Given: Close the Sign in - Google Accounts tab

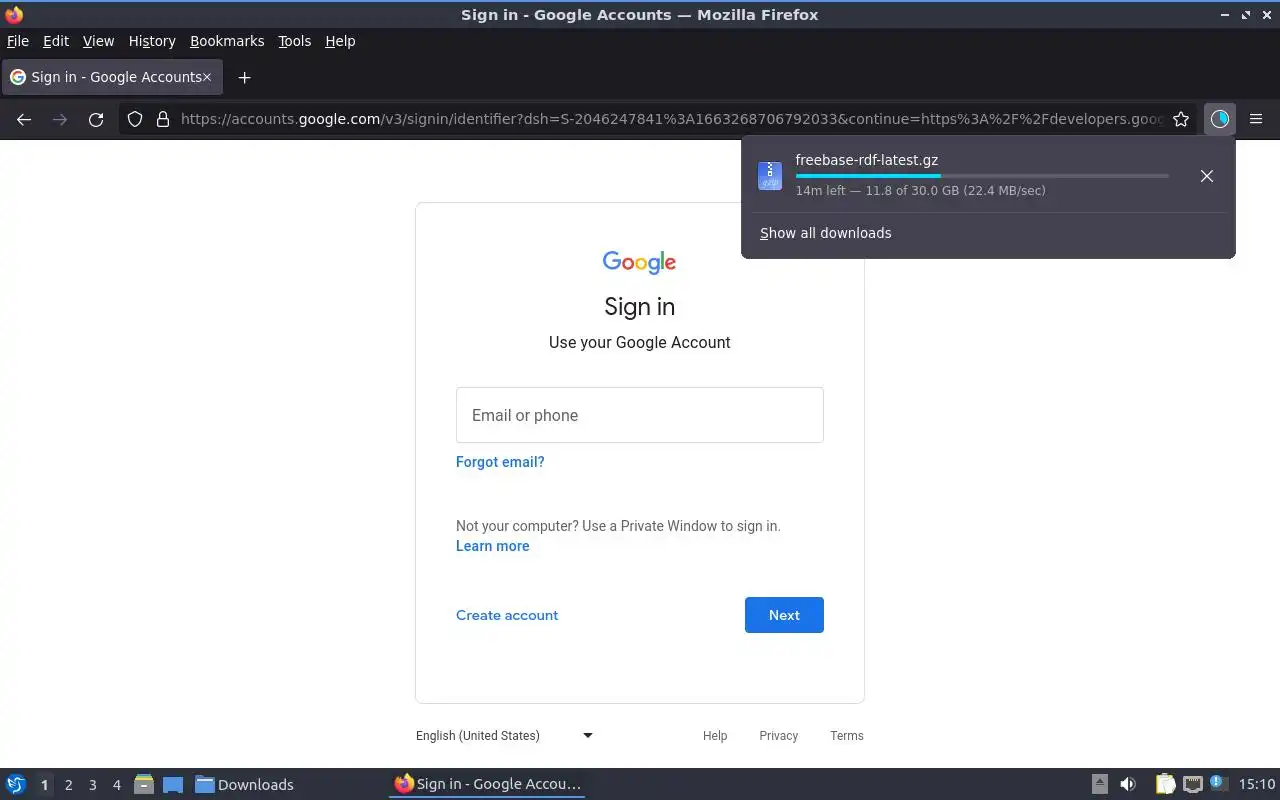Looking at the screenshot, I should coord(207,77).
